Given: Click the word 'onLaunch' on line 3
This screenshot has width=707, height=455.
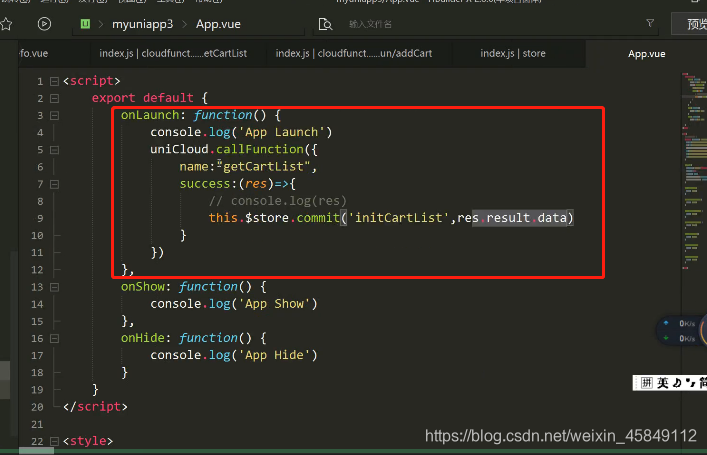Looking at the screenshot, I should pos(150,115).
